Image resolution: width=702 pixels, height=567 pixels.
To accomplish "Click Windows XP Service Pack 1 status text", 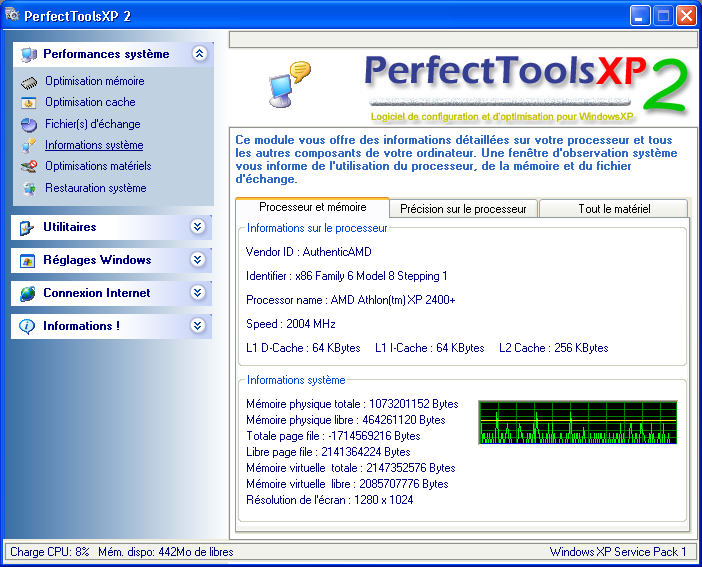I will [618, 552].
